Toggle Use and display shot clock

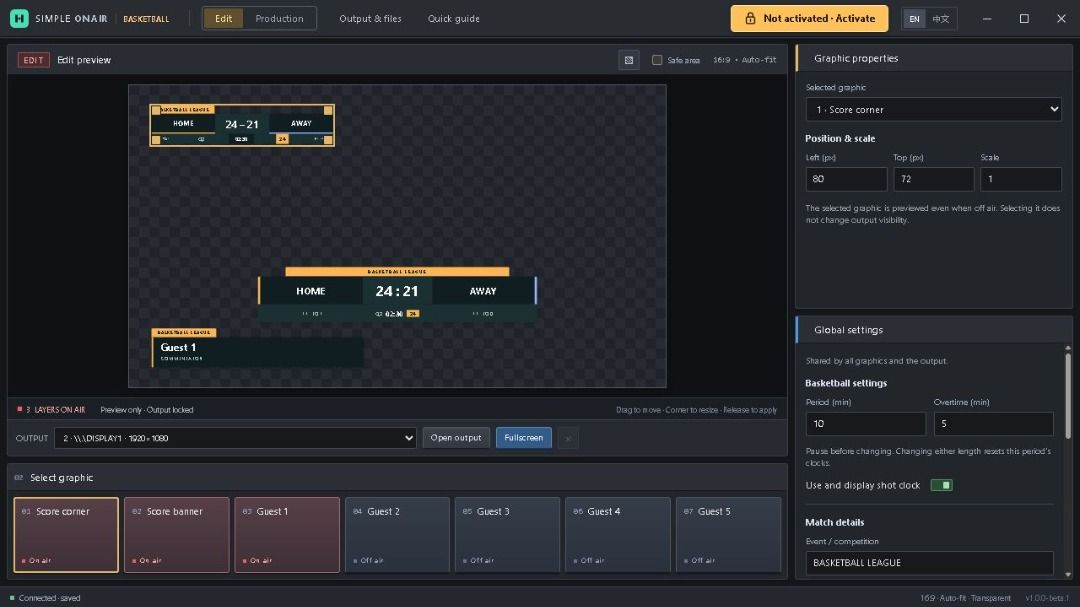tap(941, 485)
